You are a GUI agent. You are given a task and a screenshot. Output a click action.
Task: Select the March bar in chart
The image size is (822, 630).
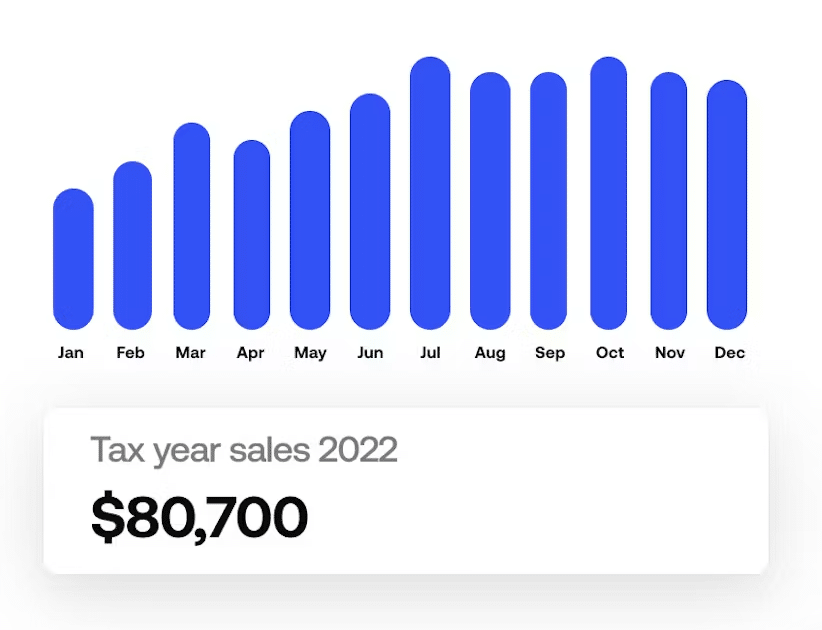point(192,226)
